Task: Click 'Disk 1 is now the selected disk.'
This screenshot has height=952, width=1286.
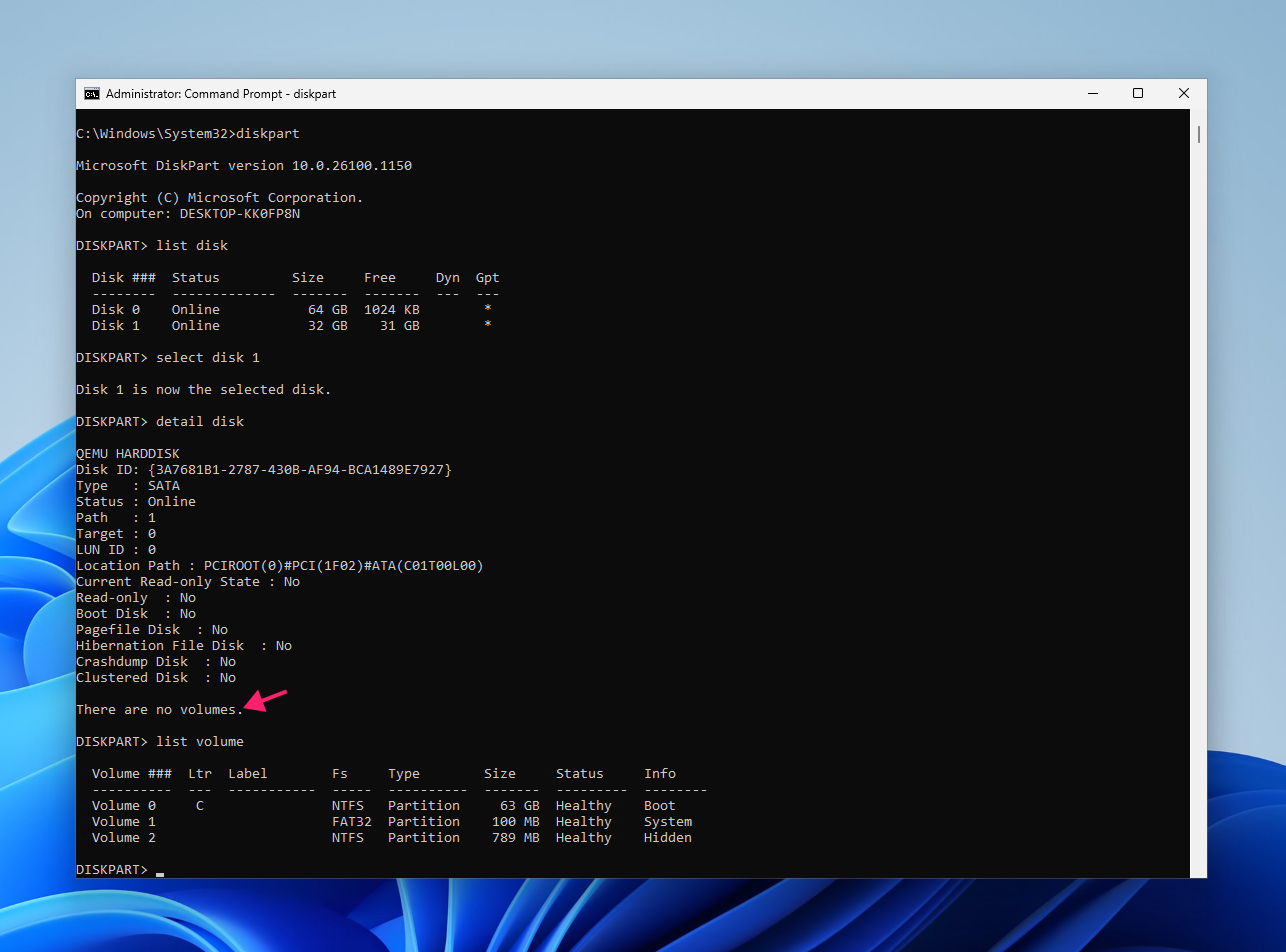Action: (x=204, y=389)
